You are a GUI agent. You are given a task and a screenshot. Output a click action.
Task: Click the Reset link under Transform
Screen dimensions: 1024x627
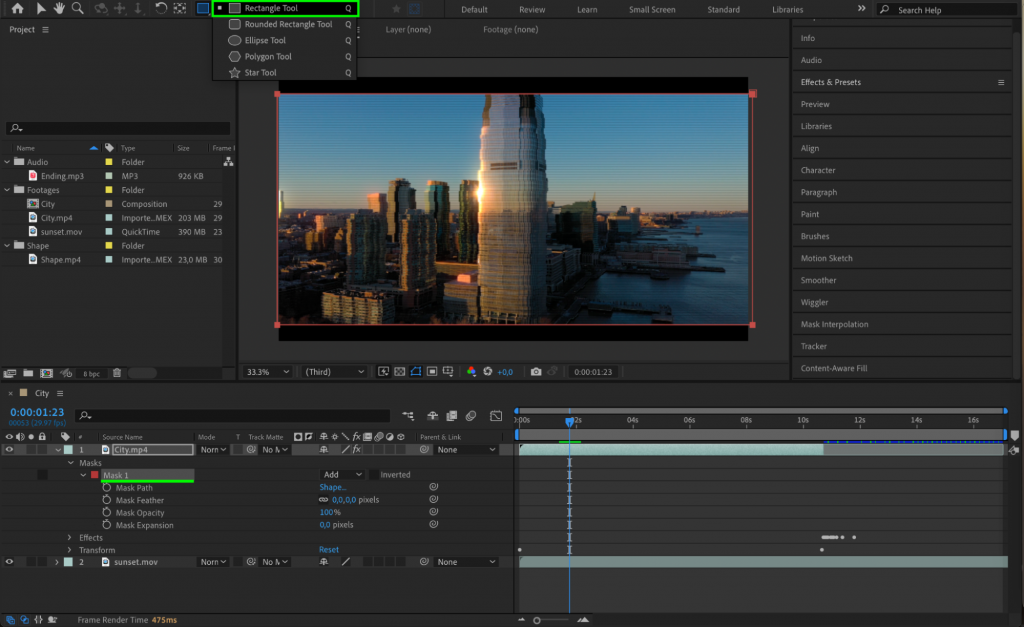[x=328, y=548]
